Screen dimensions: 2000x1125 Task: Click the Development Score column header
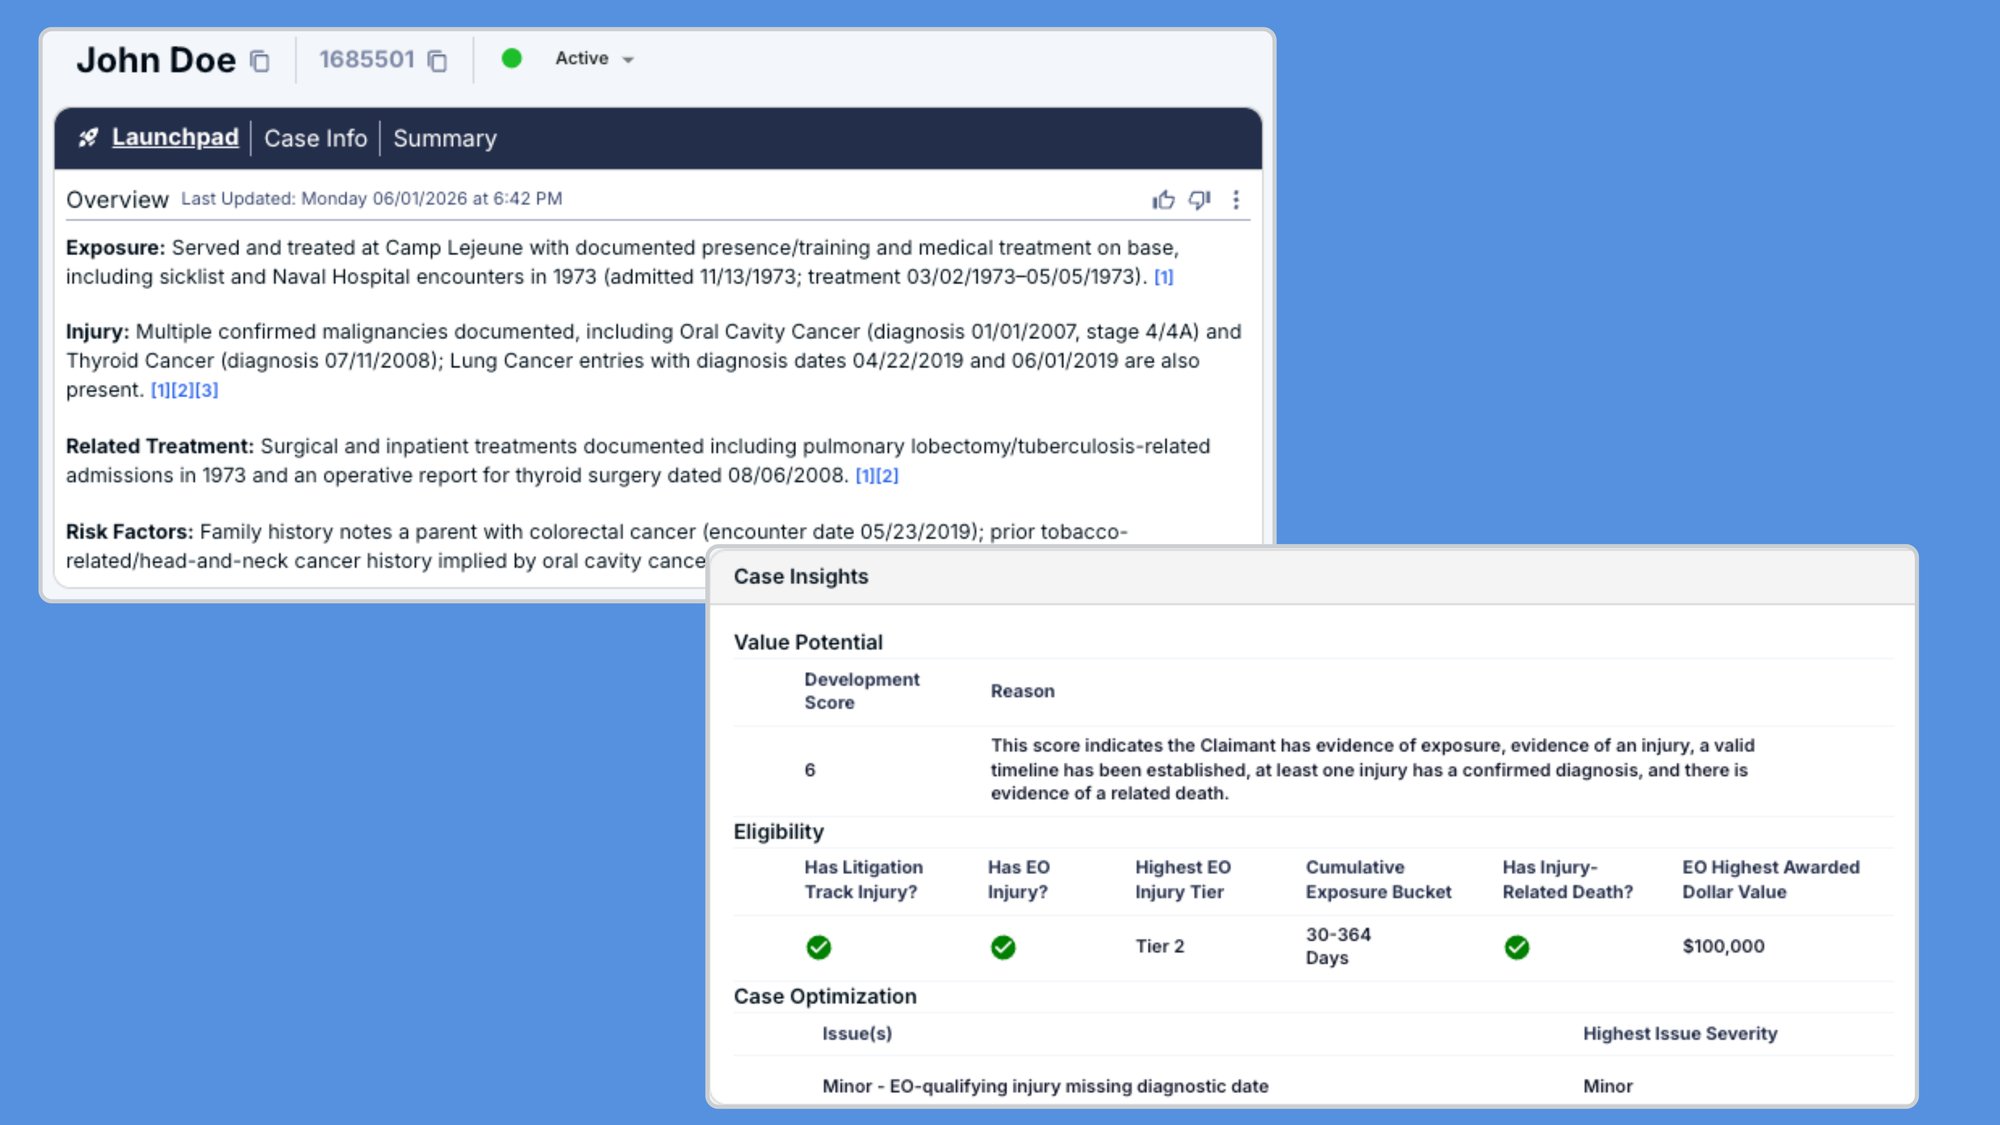(x=862, y=691)
